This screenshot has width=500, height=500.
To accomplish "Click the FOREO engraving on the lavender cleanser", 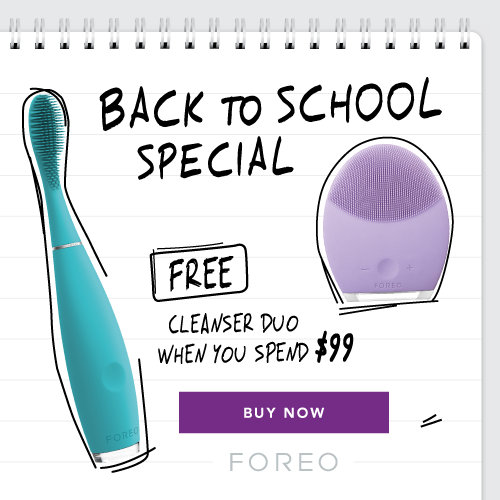I will (388, 285).
